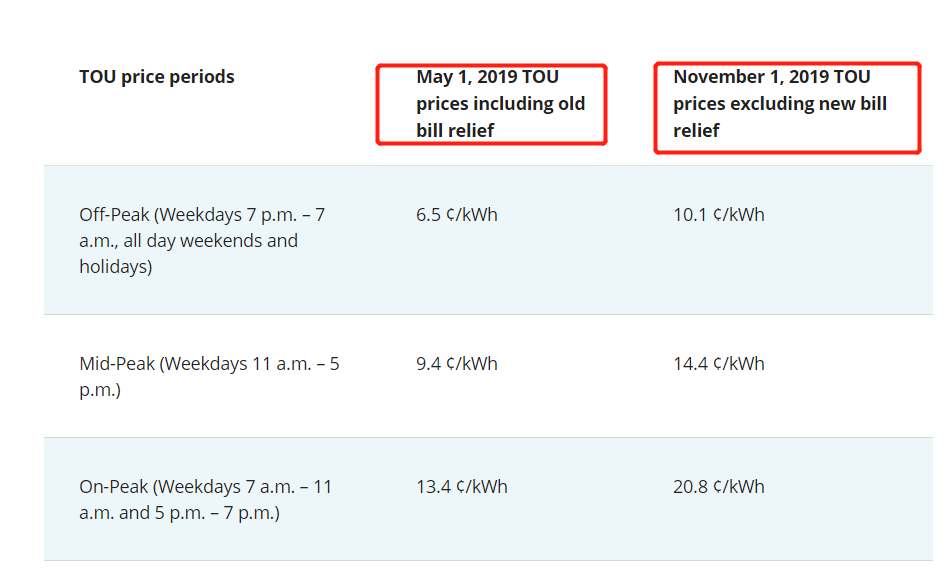Click "bill relief" in the May header
This screenshot has height=584, width=950.
tap(456, 131)
